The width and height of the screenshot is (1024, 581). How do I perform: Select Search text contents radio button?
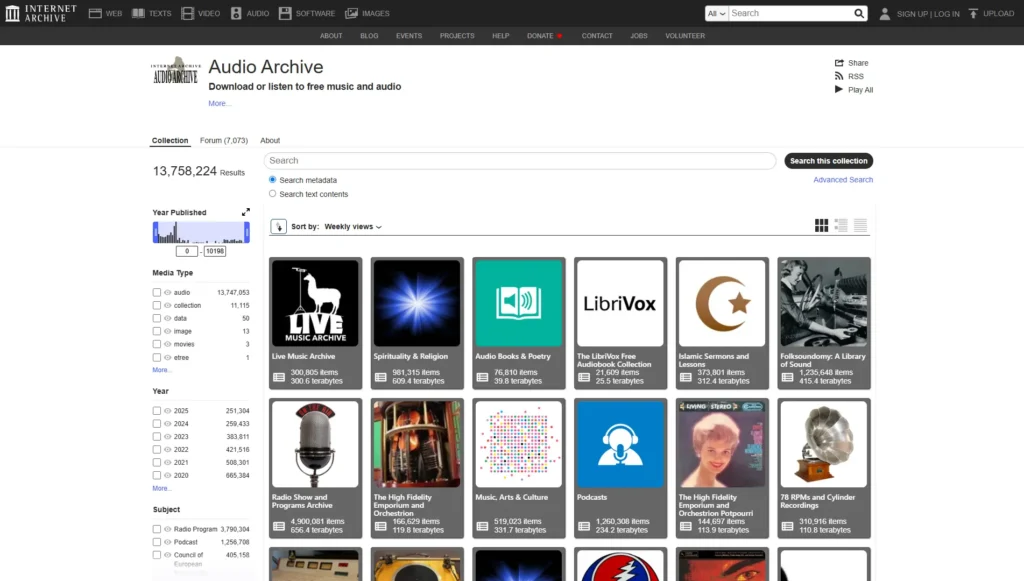(x=272, y=194)
